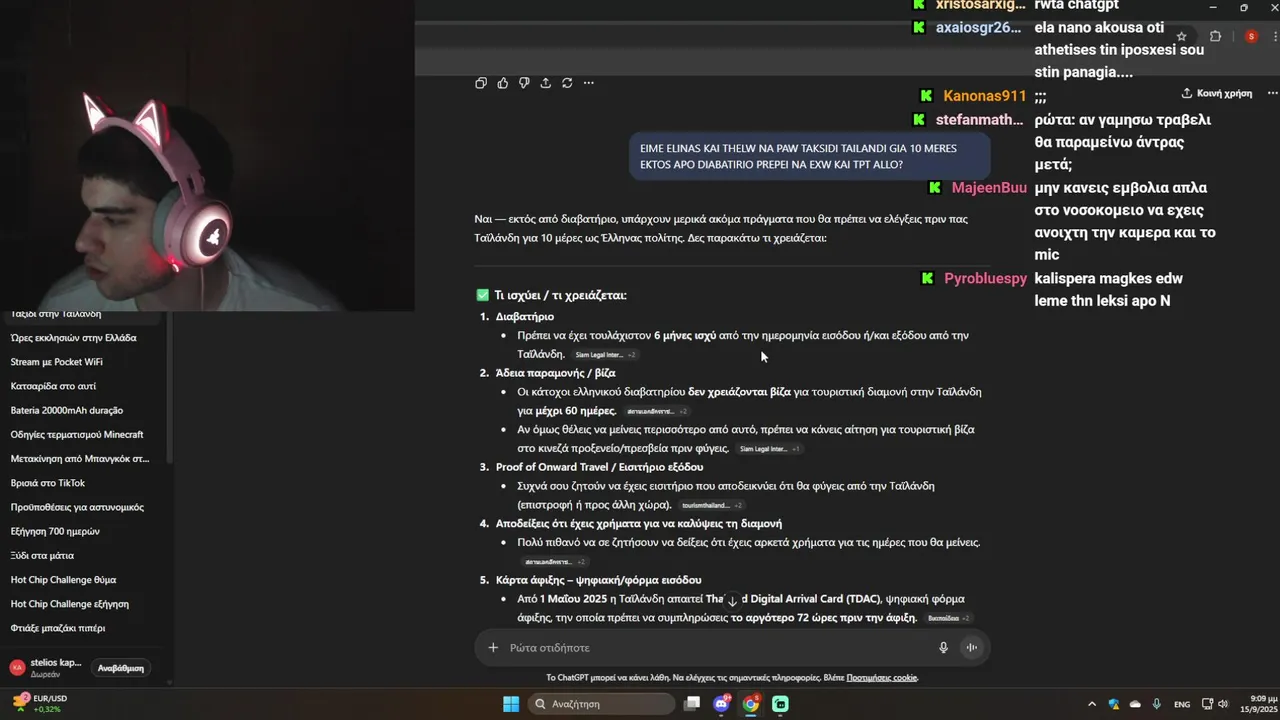Click the Pyrobluespy username in chat overlay
Image resolution: width=1280 pixels, height=720 pixels.
(985, 278)
